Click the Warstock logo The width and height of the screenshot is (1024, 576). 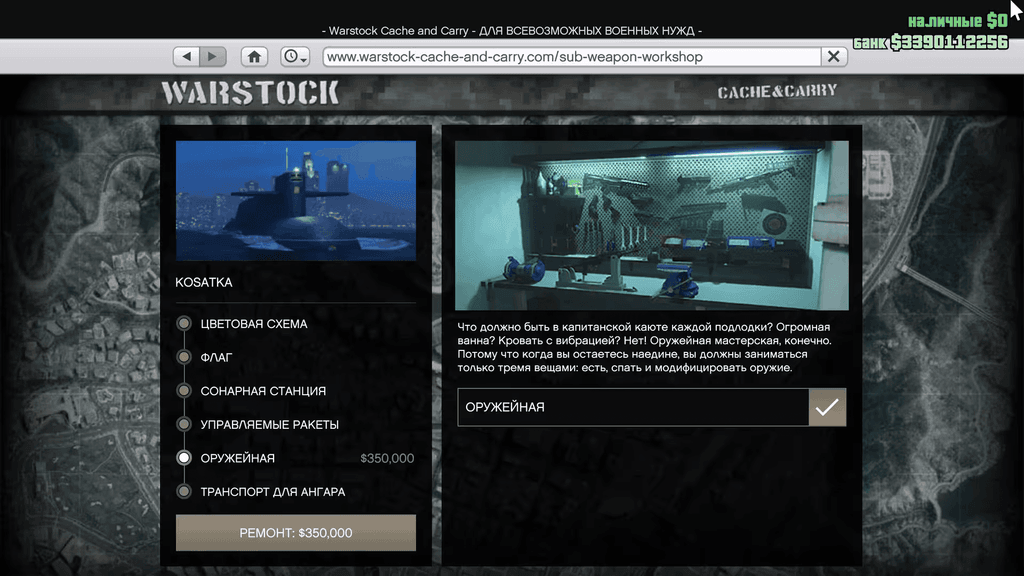pos(250,93)
